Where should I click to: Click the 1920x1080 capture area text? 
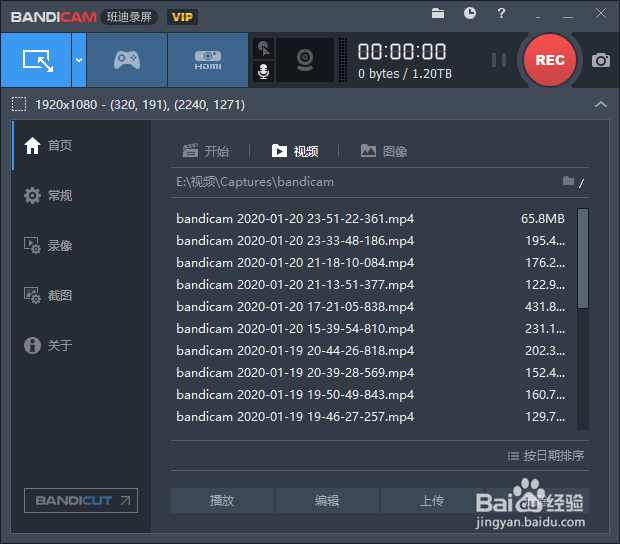tap(140, 105)
